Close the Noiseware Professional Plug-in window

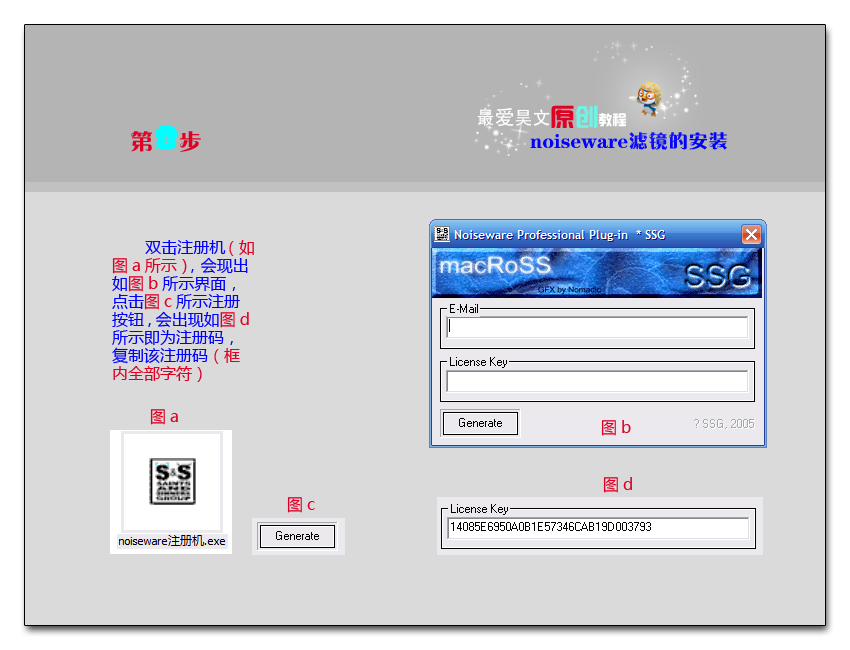[x=751, y=235]
